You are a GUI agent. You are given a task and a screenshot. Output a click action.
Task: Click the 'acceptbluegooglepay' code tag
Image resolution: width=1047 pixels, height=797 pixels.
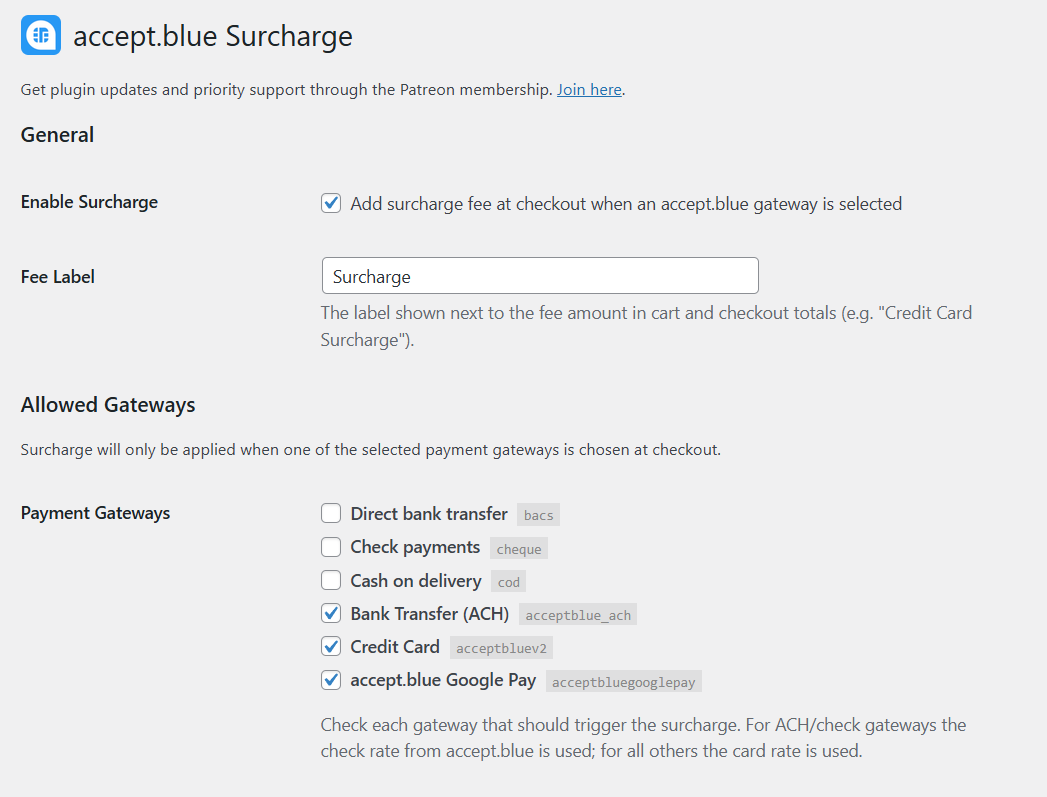[x=624, y=682]
